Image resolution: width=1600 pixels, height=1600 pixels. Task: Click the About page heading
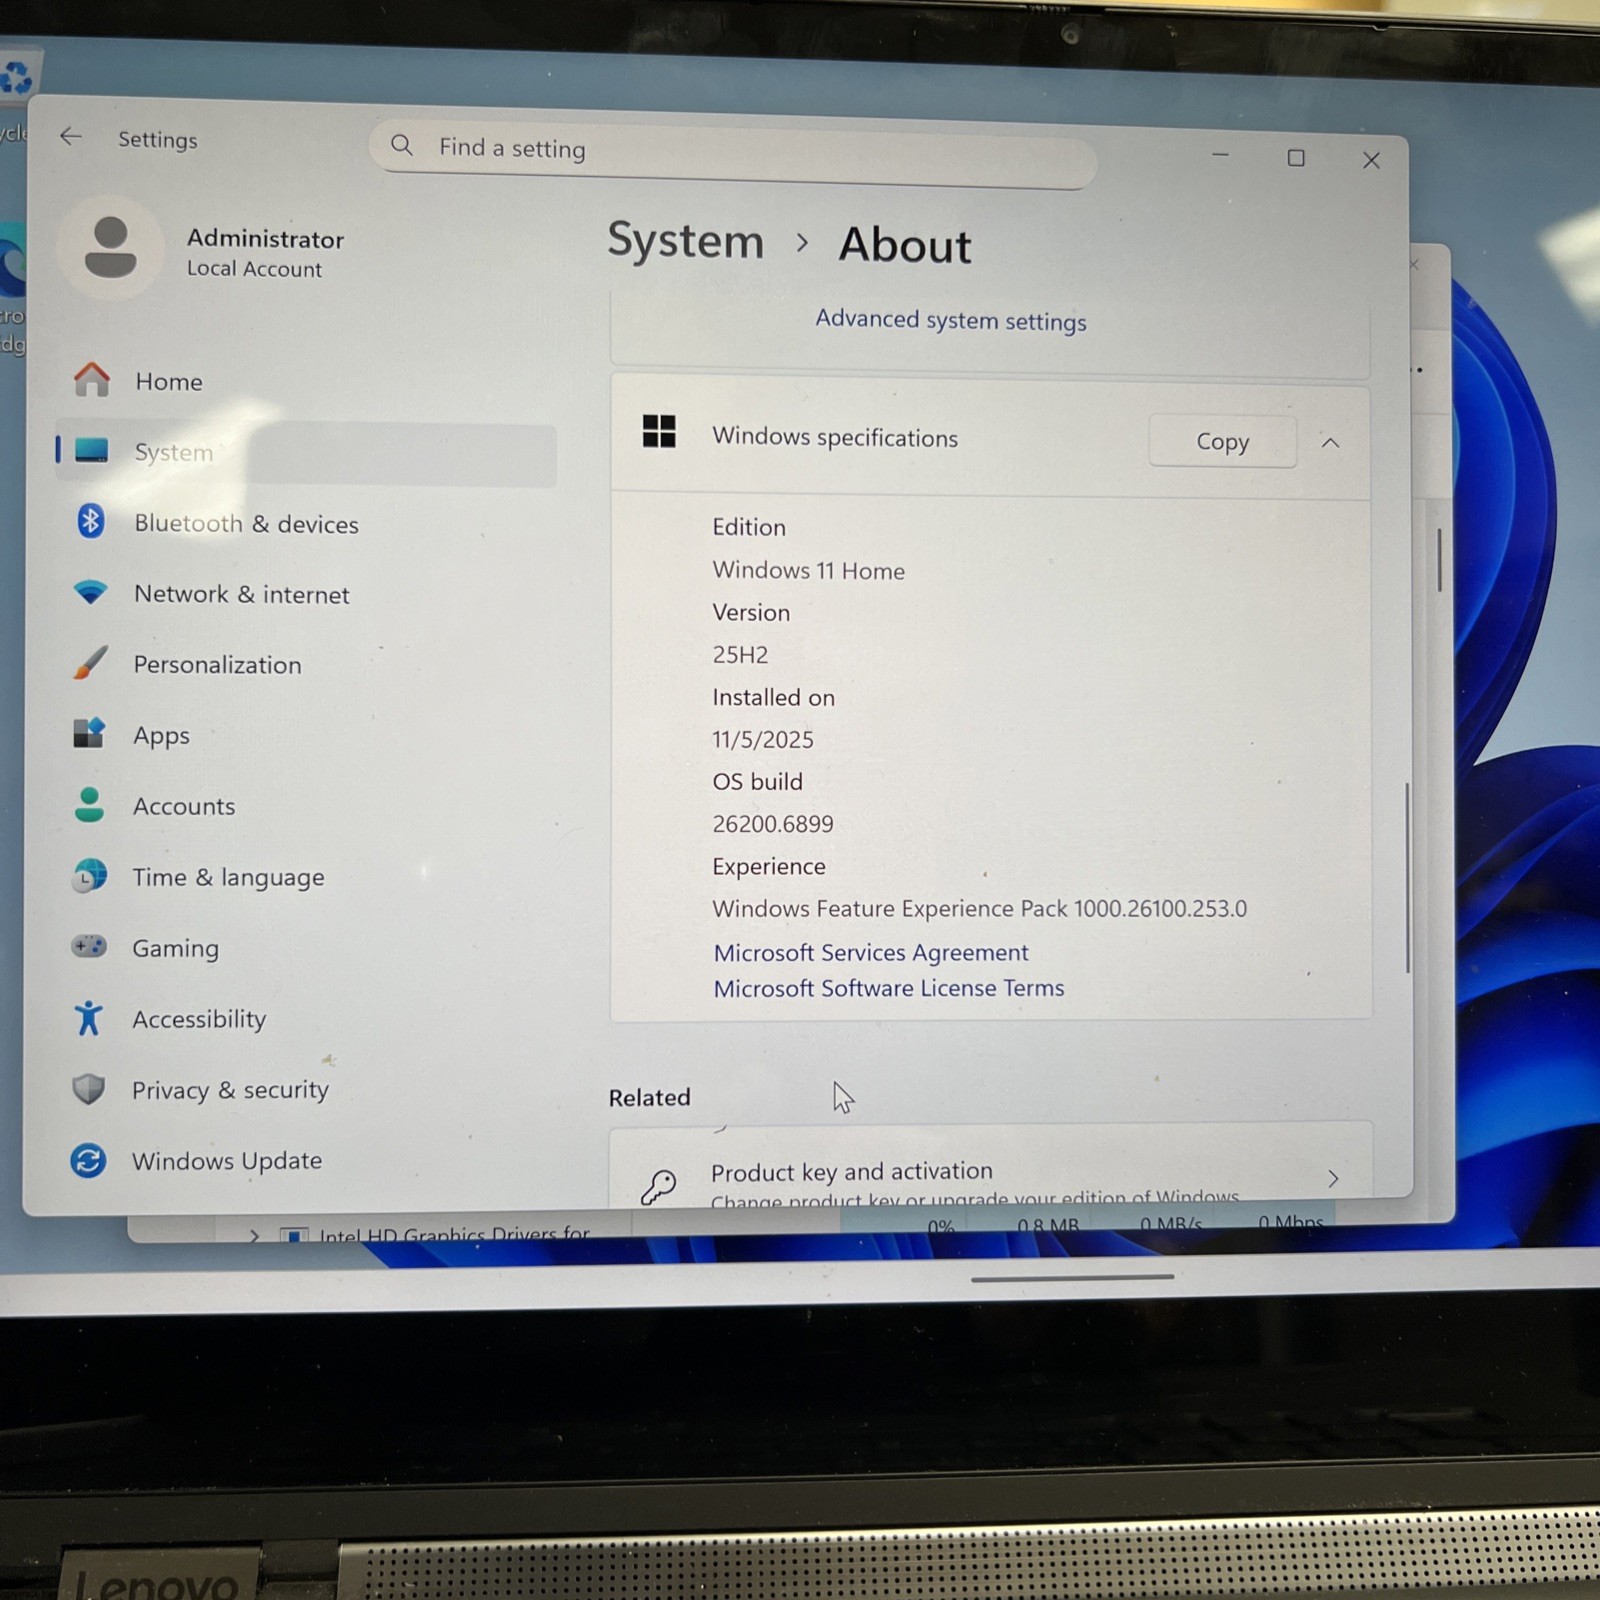tap(905, 245)
